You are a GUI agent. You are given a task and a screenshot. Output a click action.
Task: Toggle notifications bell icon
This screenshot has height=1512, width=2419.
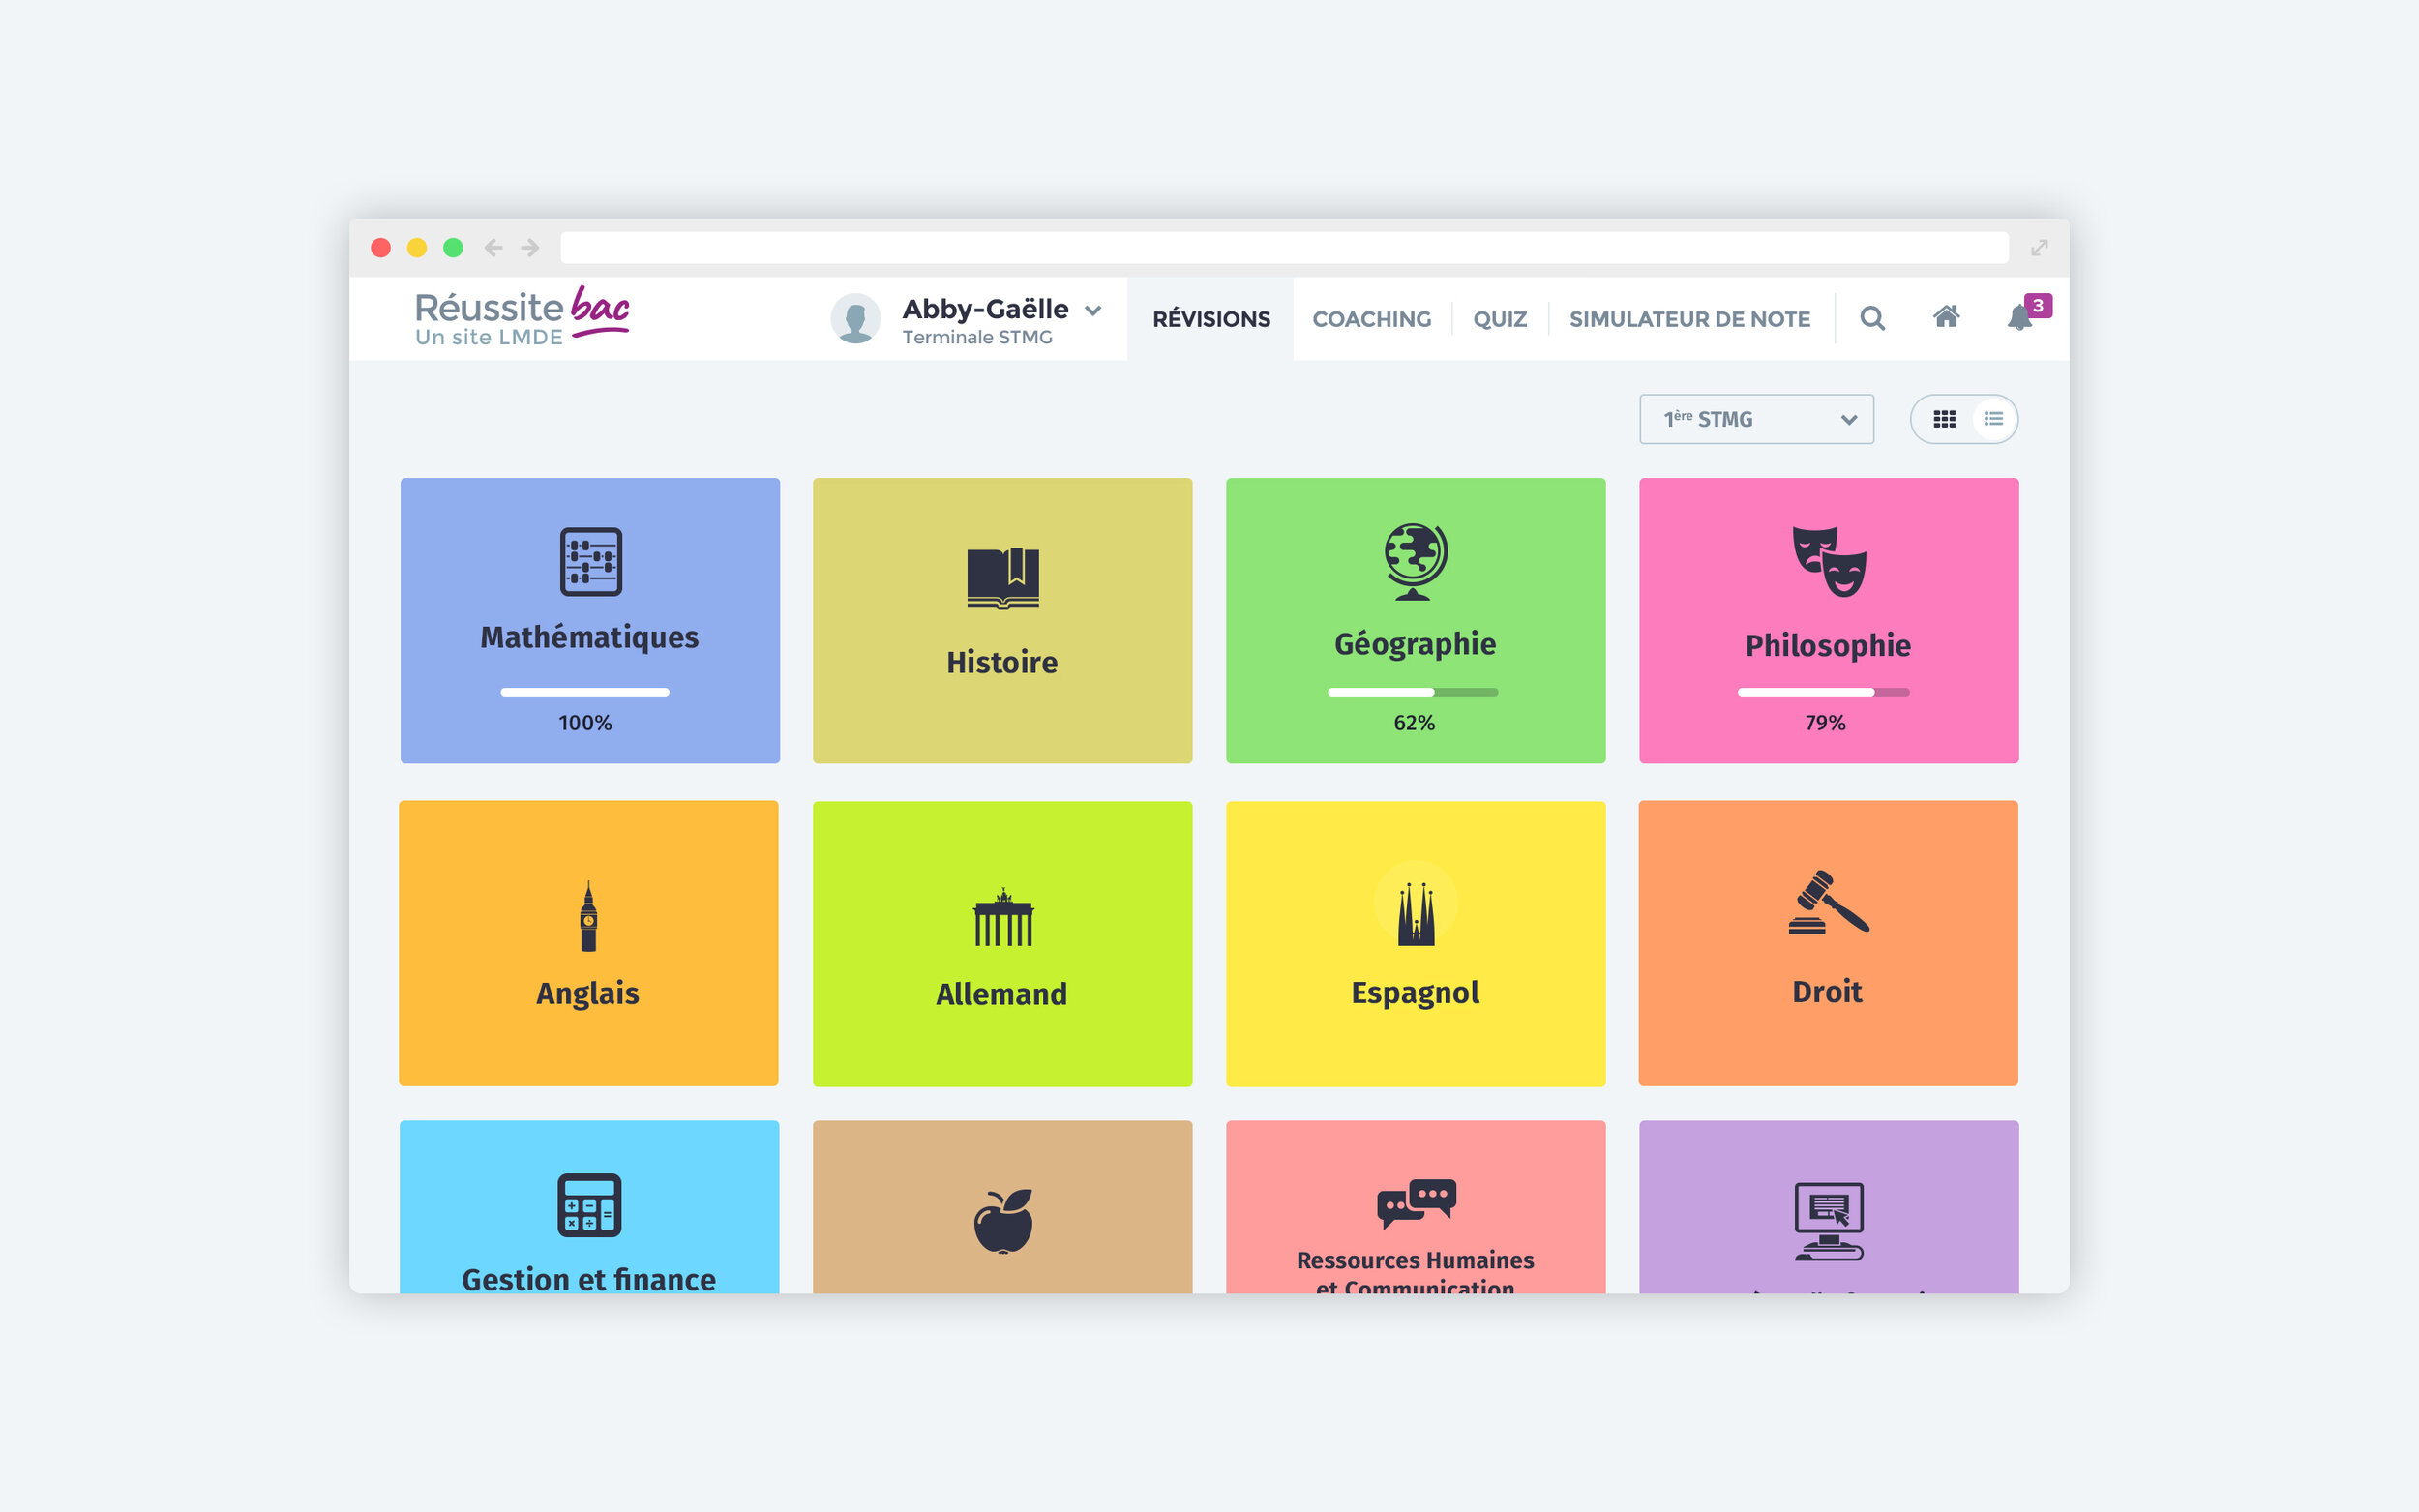coord(2018,319)
